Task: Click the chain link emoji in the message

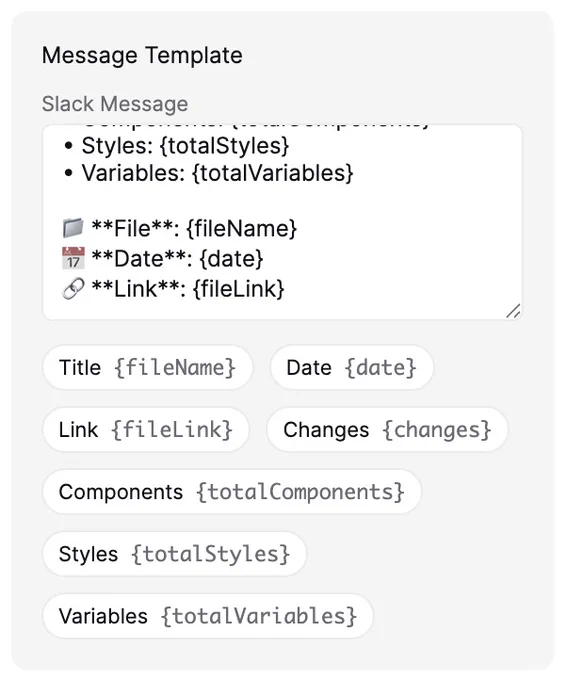Action: click(x=73, y=289)
